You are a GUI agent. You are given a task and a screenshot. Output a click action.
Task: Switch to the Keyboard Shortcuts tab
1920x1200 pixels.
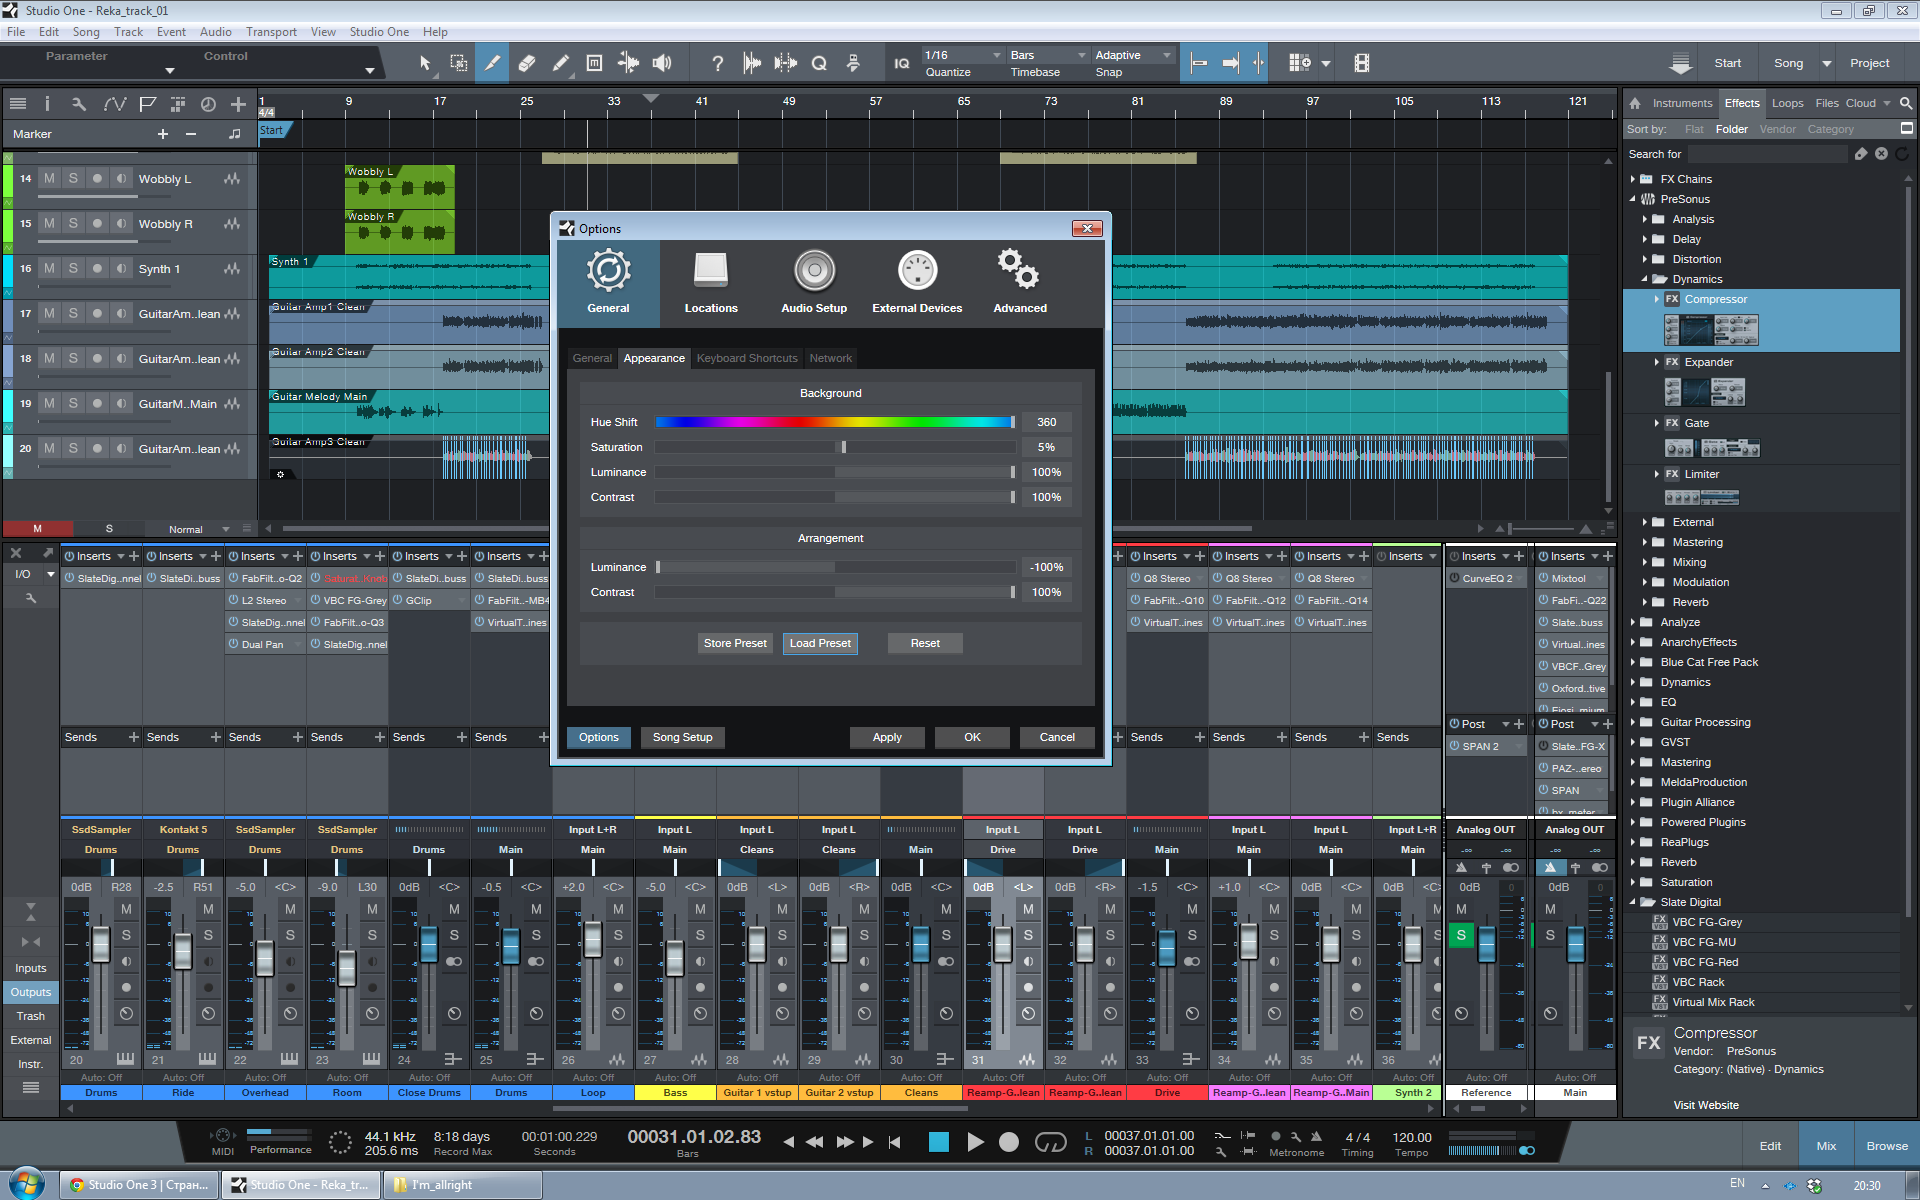(x=747, y=358)
